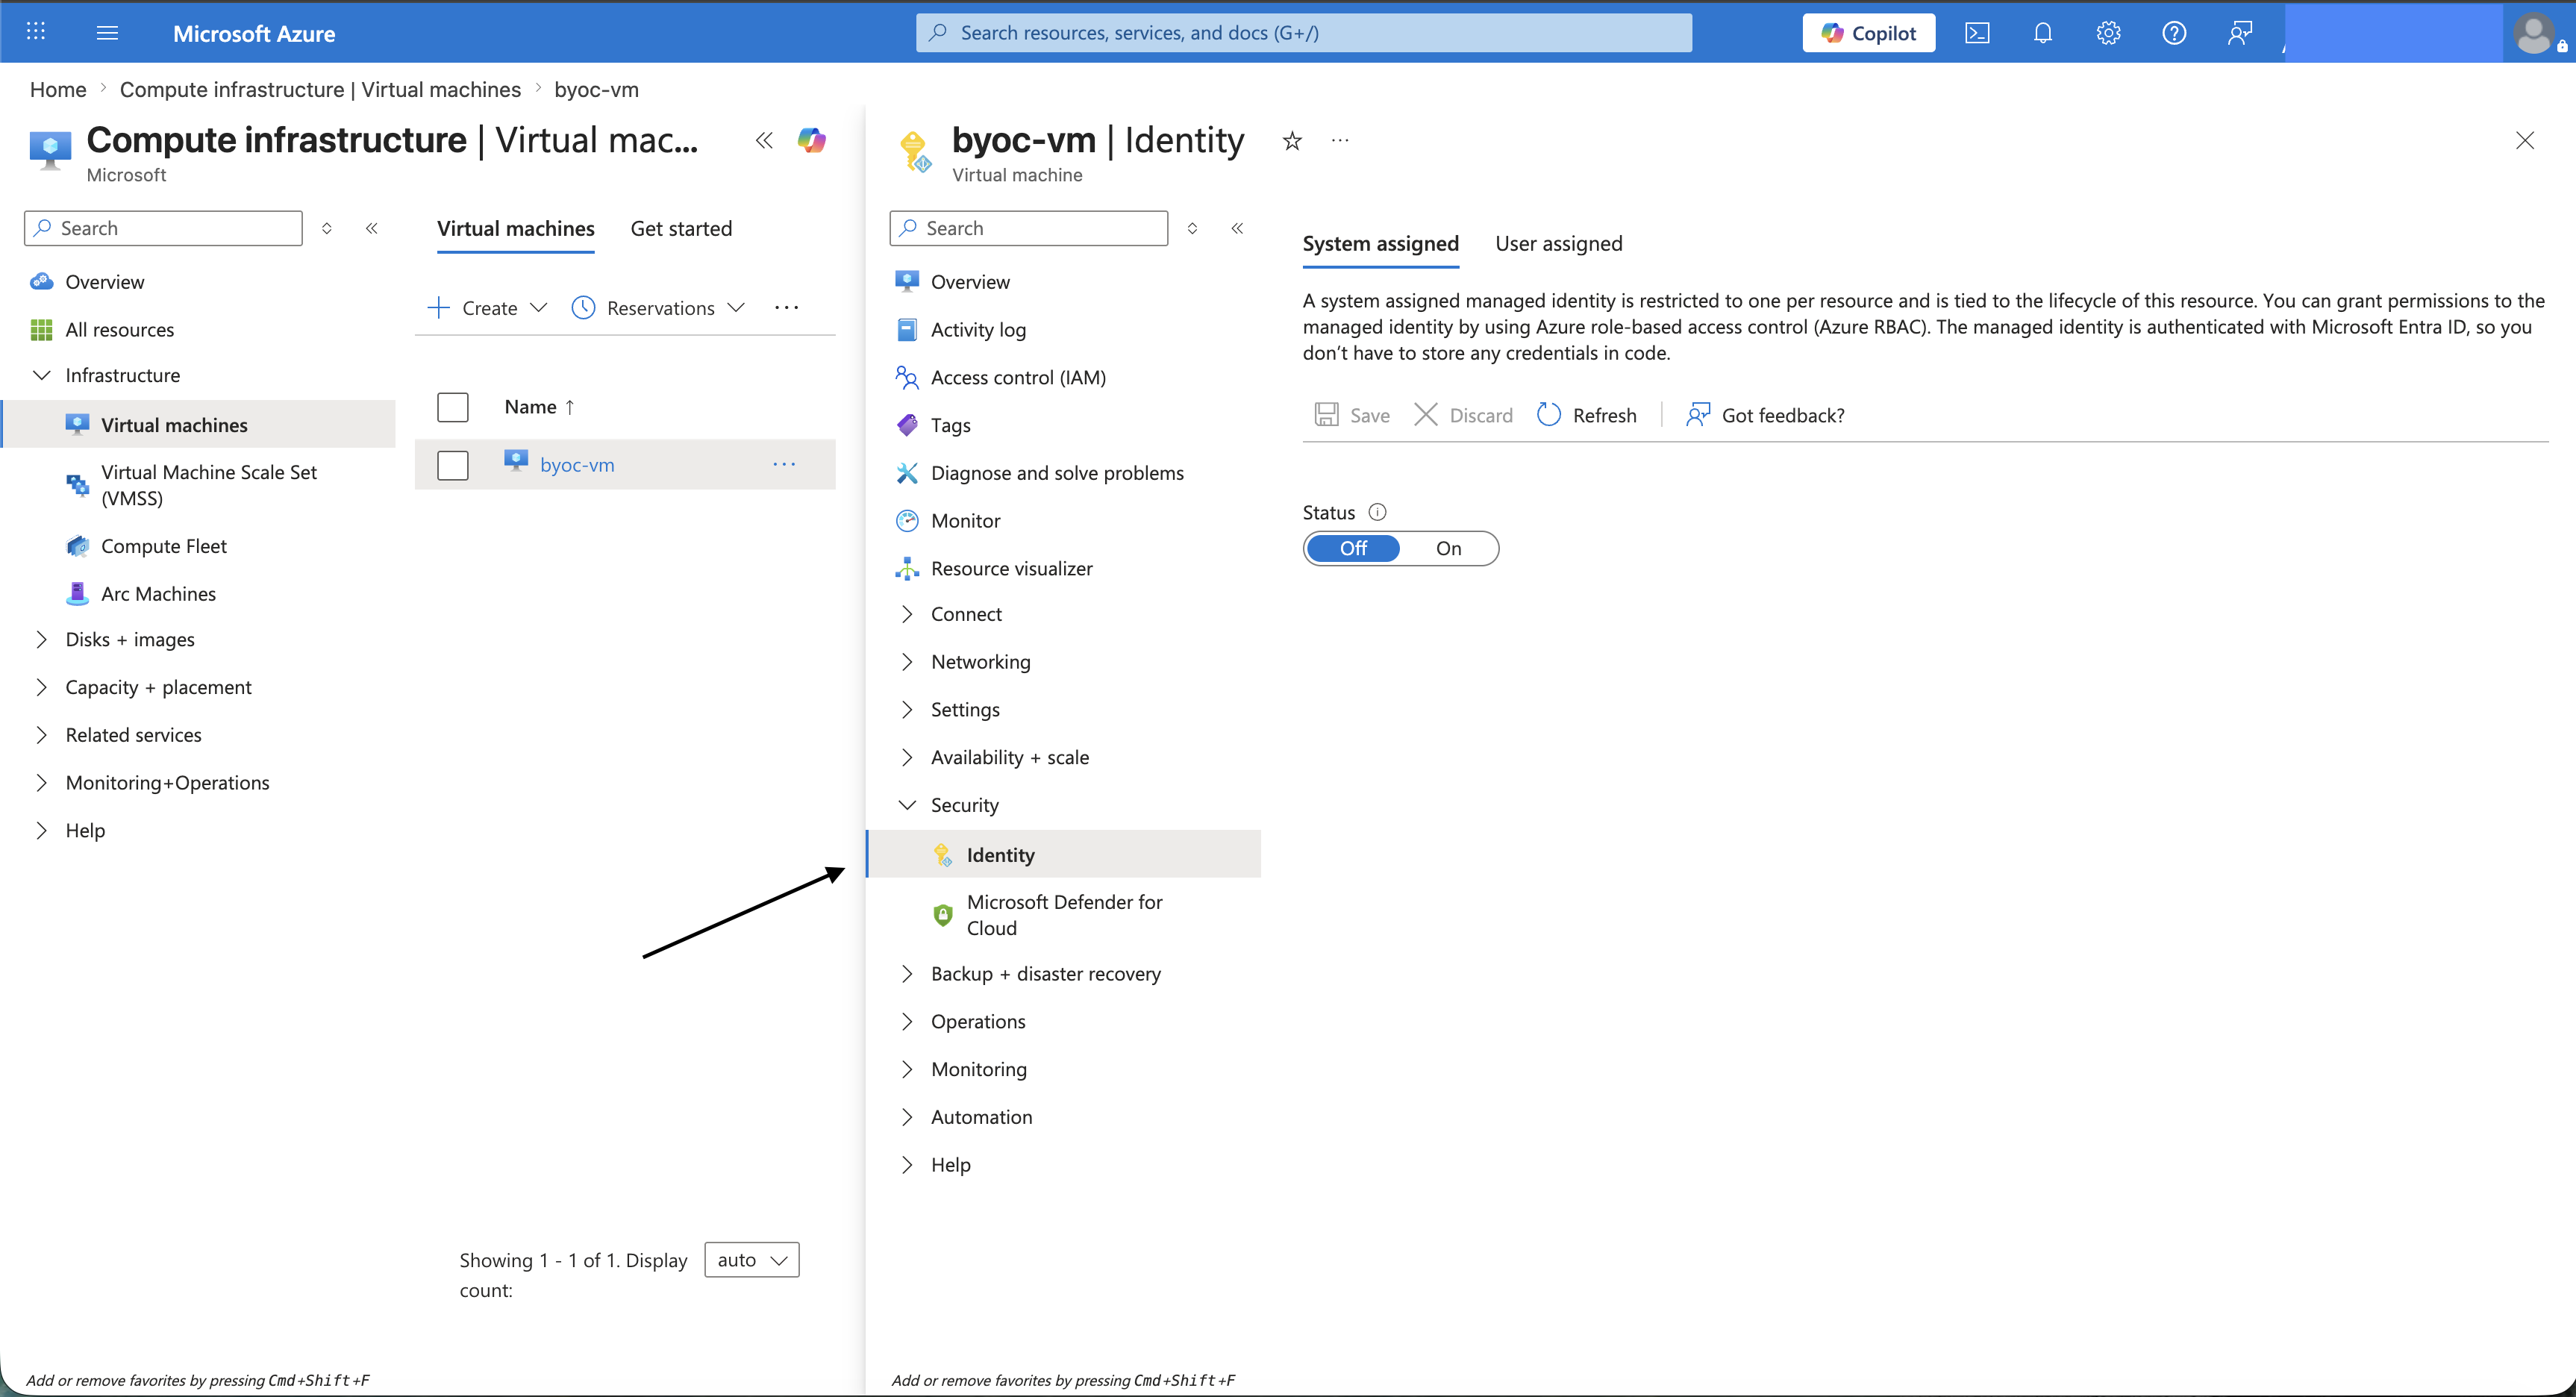Focus the Compute infrastructure menu search box
This screenshot has width=2576, height=1397.
pyautogui.click(x=163, y=228)
